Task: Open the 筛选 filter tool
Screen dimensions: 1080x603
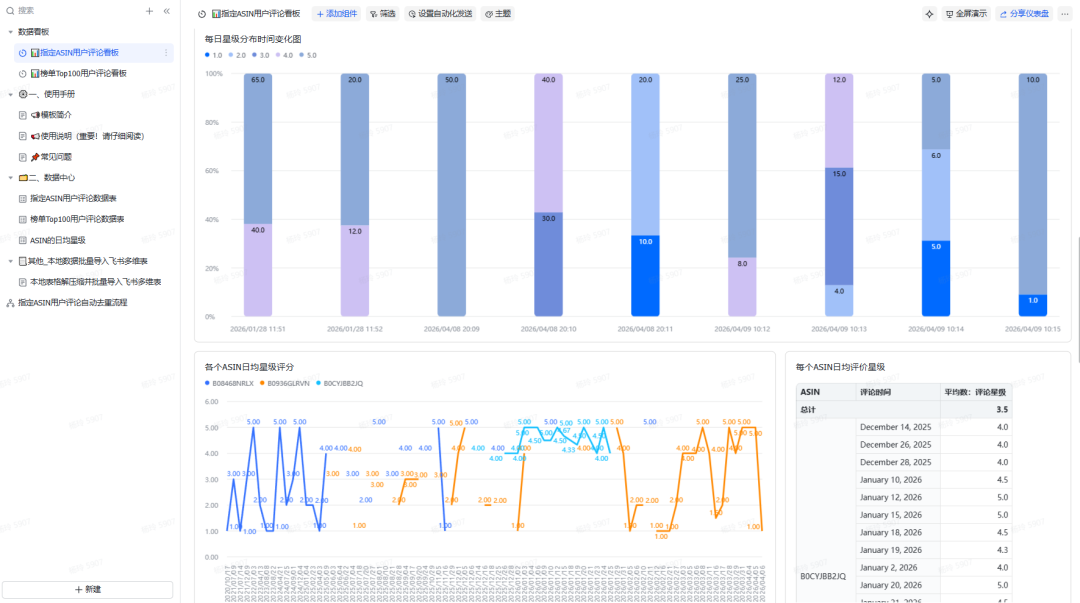Action: click(x=382, y=14)
